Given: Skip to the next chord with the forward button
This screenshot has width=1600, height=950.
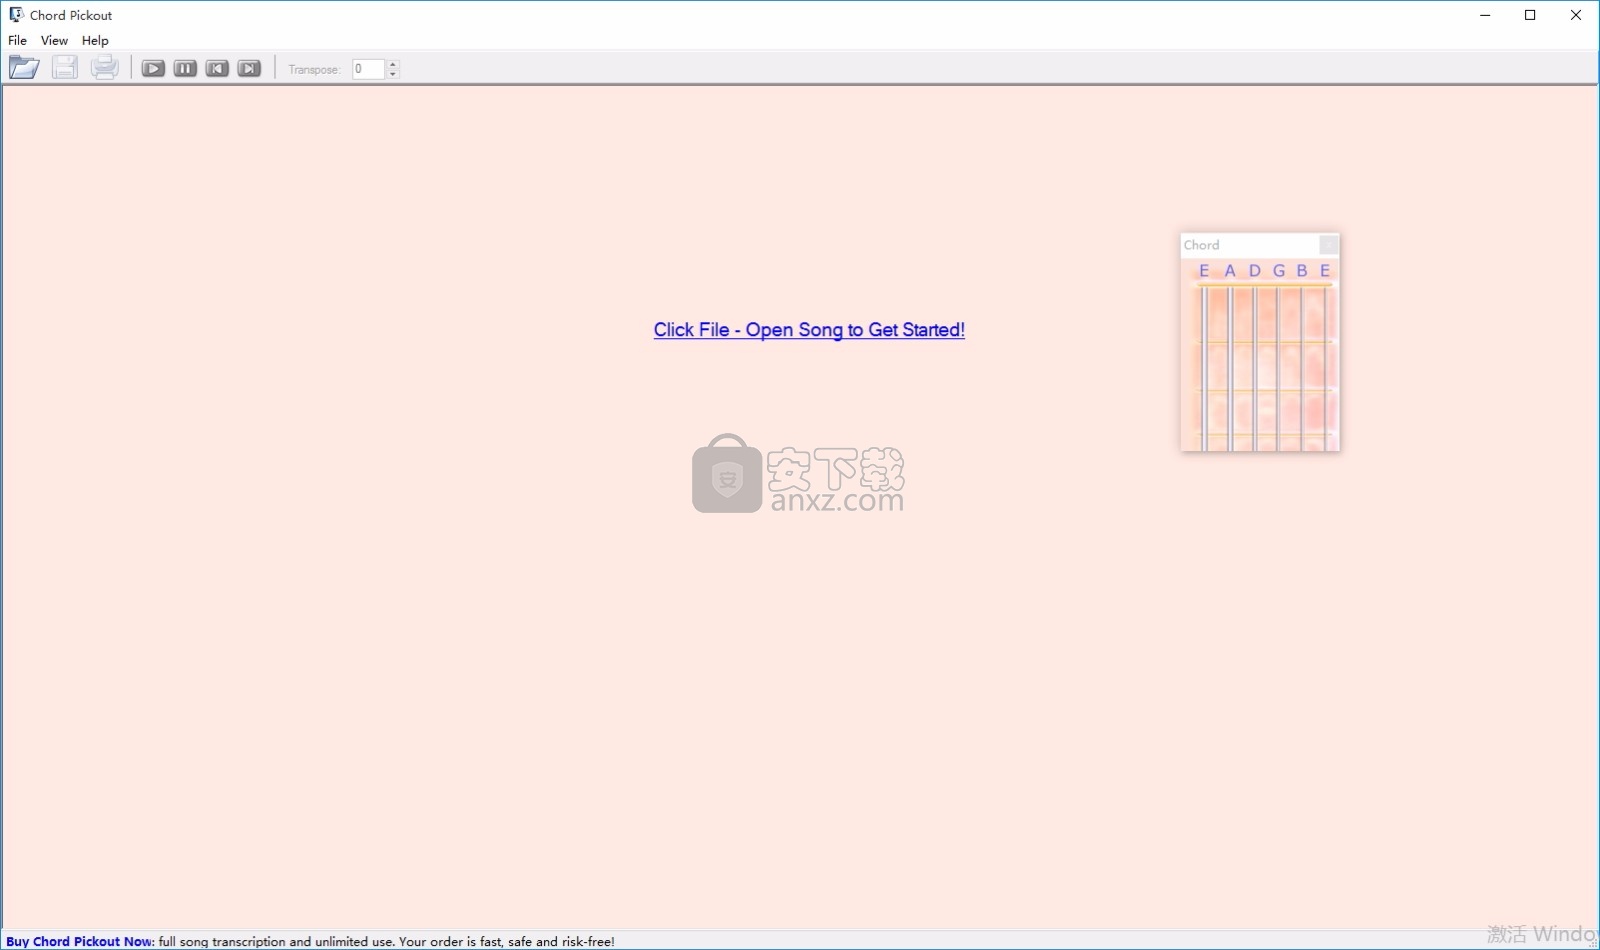Looking at the screenshot, I should pos(249,69).
